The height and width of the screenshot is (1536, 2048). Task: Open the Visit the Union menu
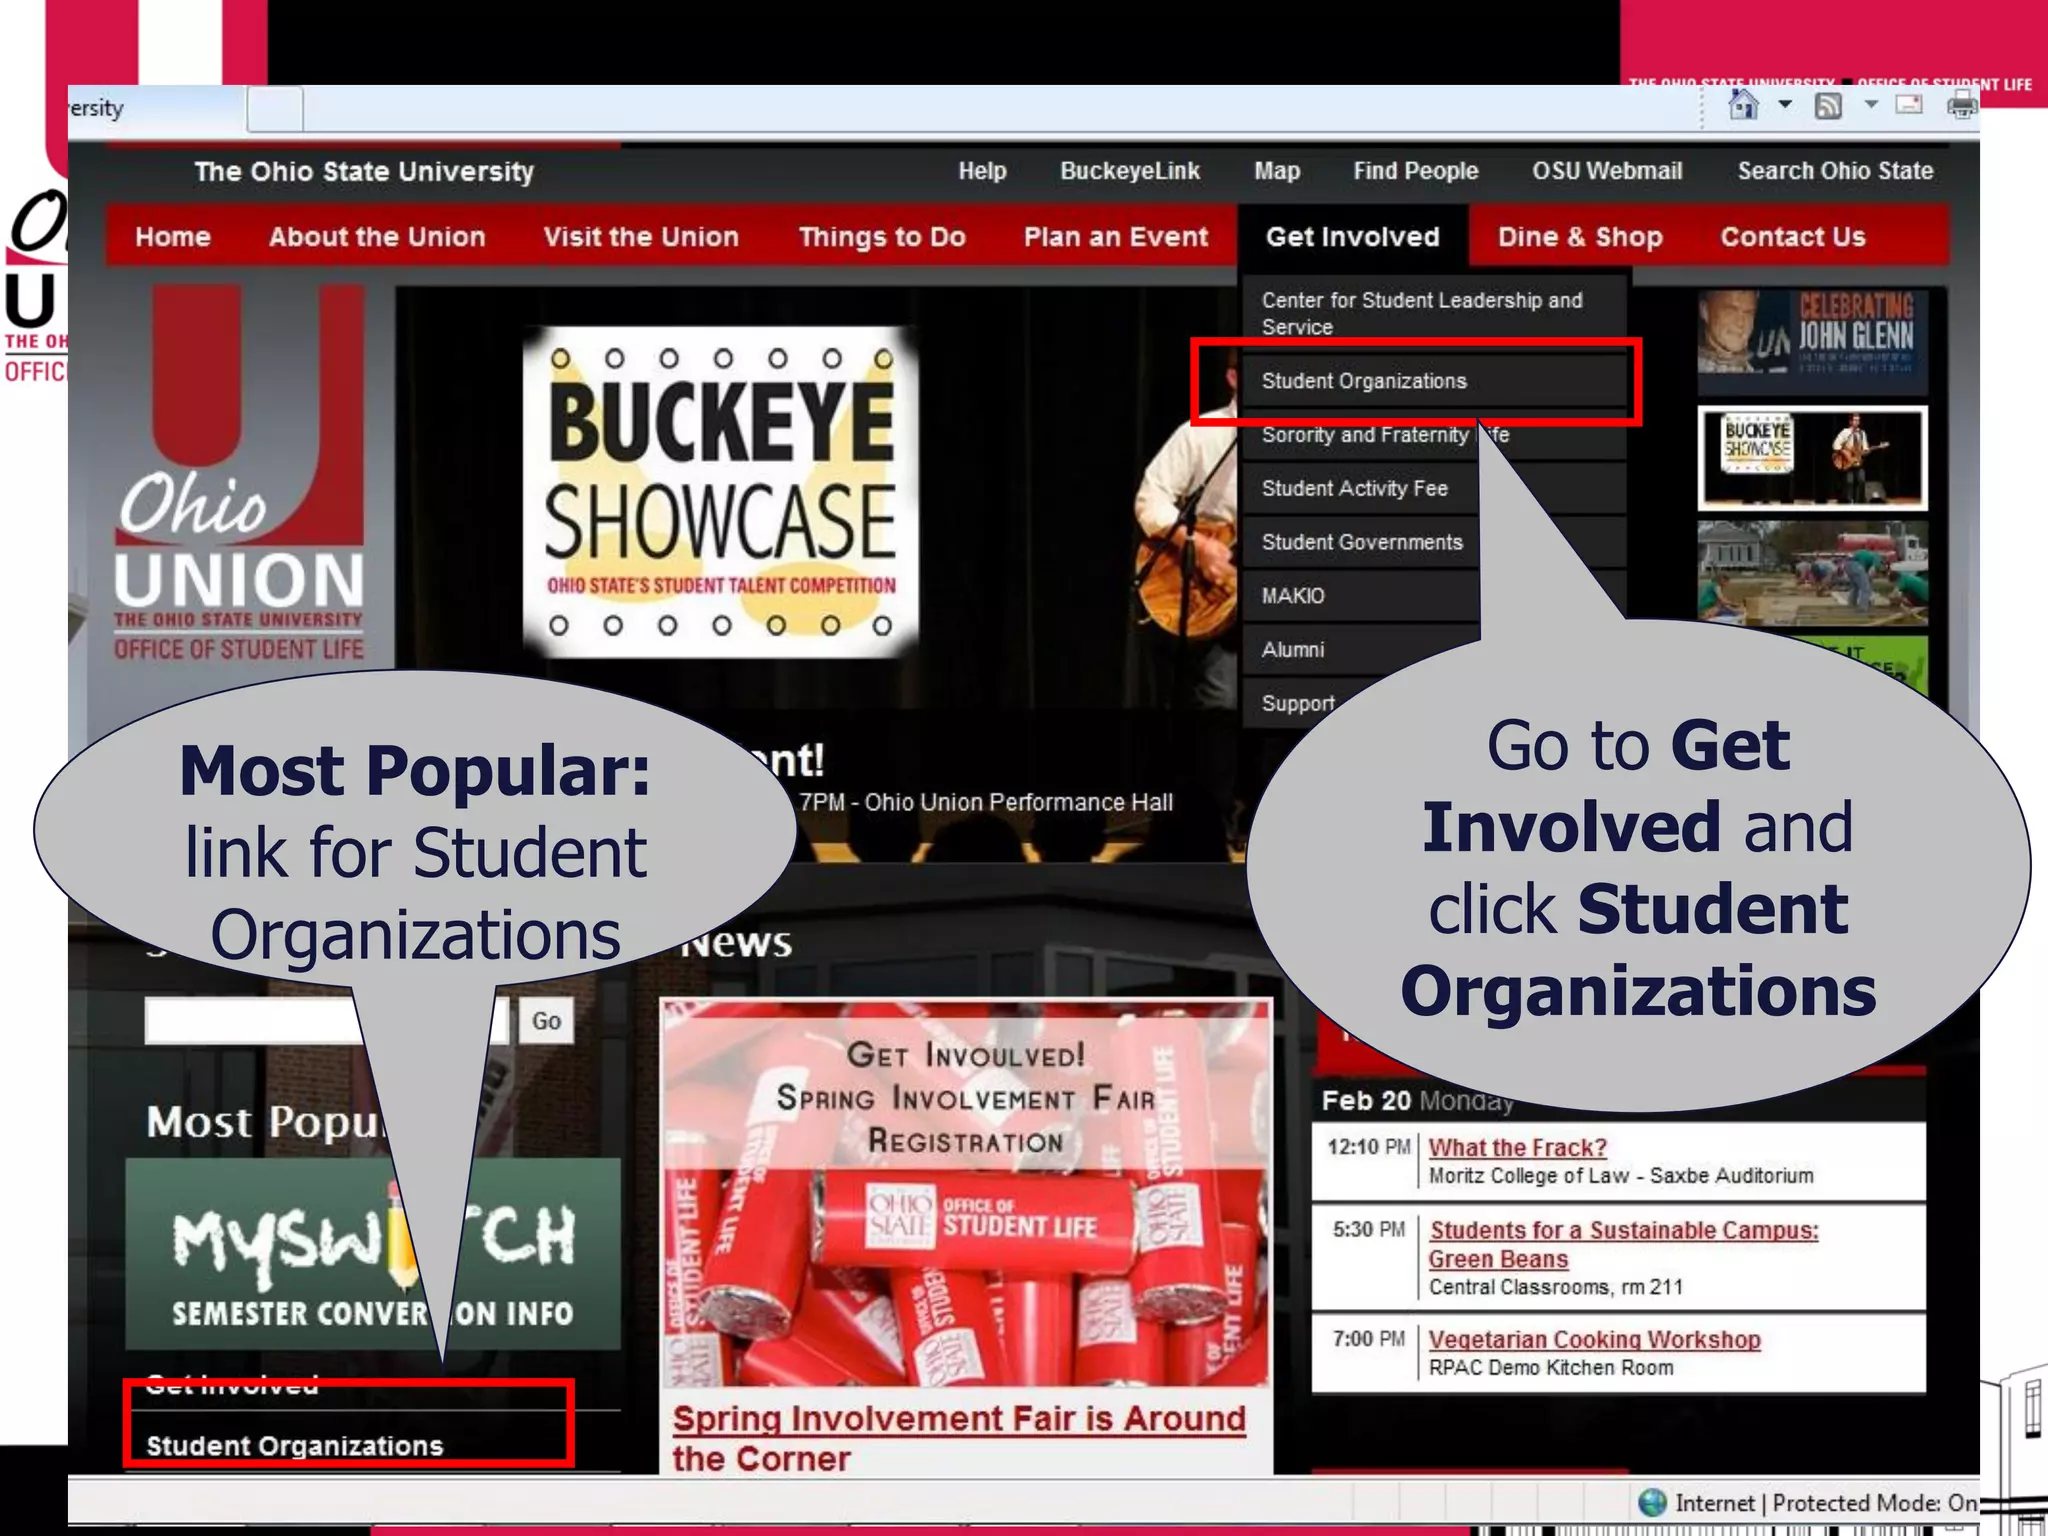(x=641, y=237)
